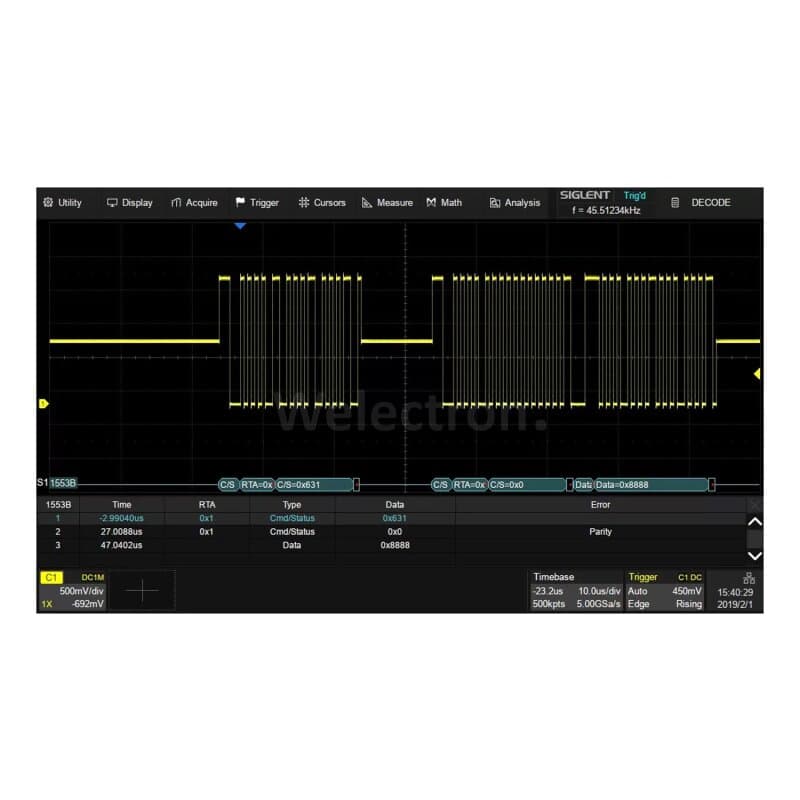
Task: Open the Trigger menu
Action: [257, 203]
